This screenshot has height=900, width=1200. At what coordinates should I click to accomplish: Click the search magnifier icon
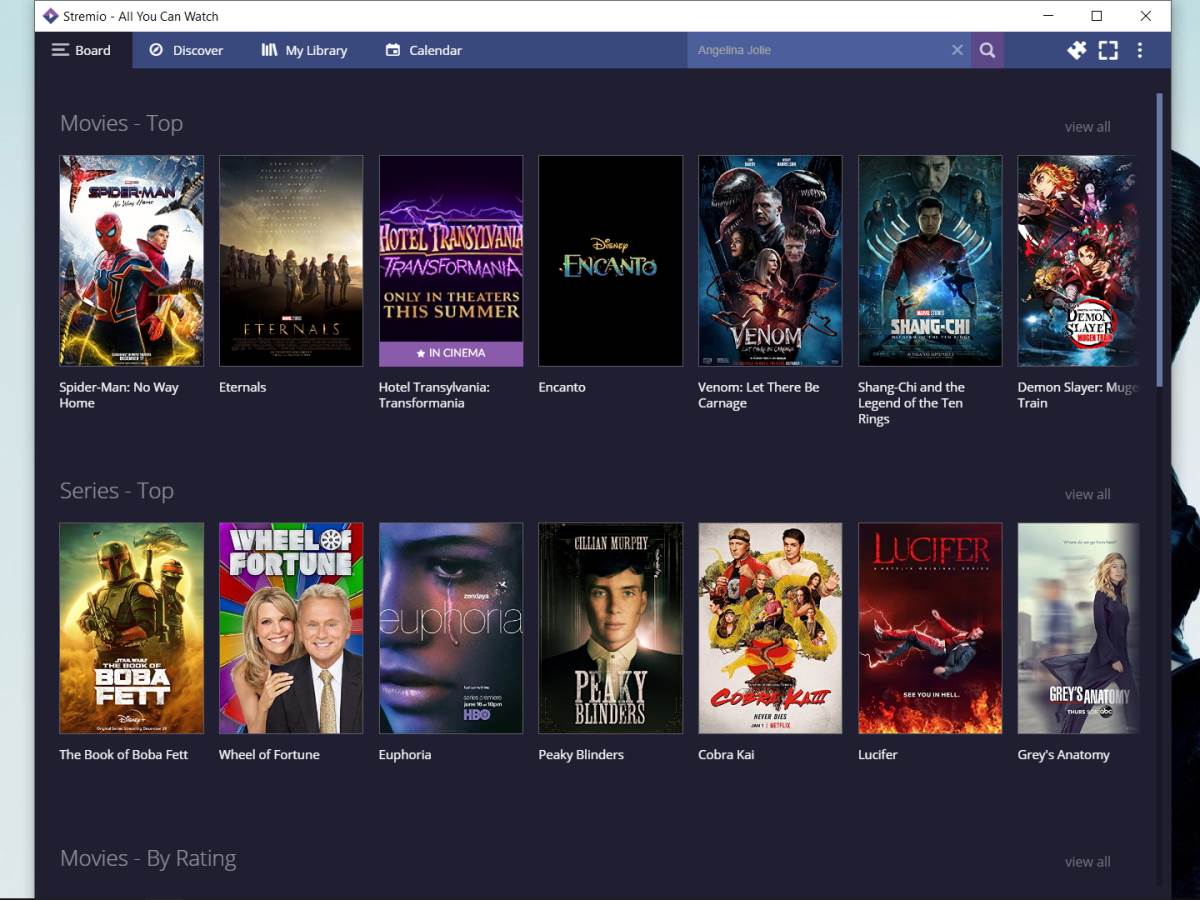pyautogui.click(x=987, y=49)
